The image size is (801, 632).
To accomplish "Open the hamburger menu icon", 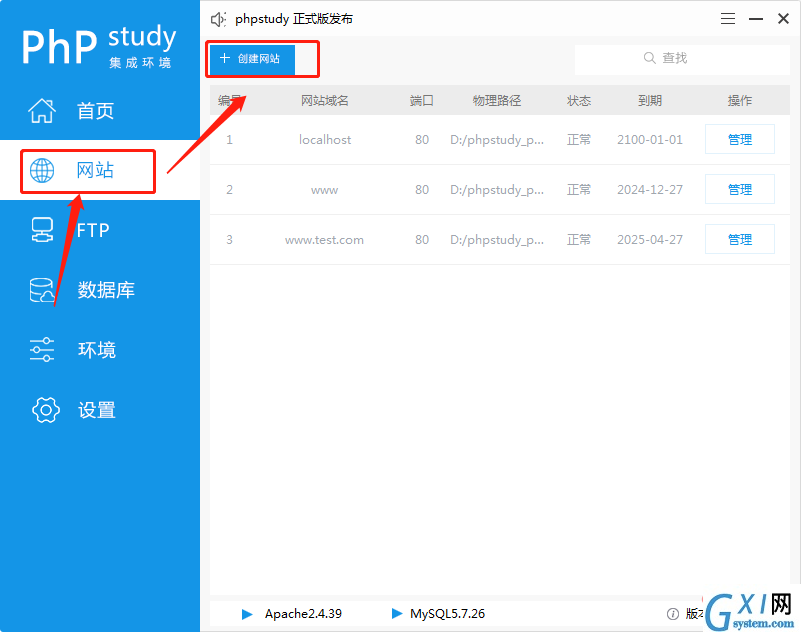I will 728,19.
